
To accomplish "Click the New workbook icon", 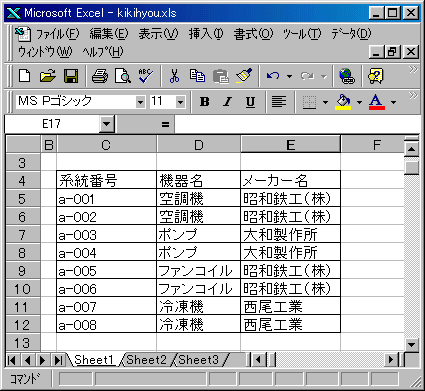I will click(24, 76).
